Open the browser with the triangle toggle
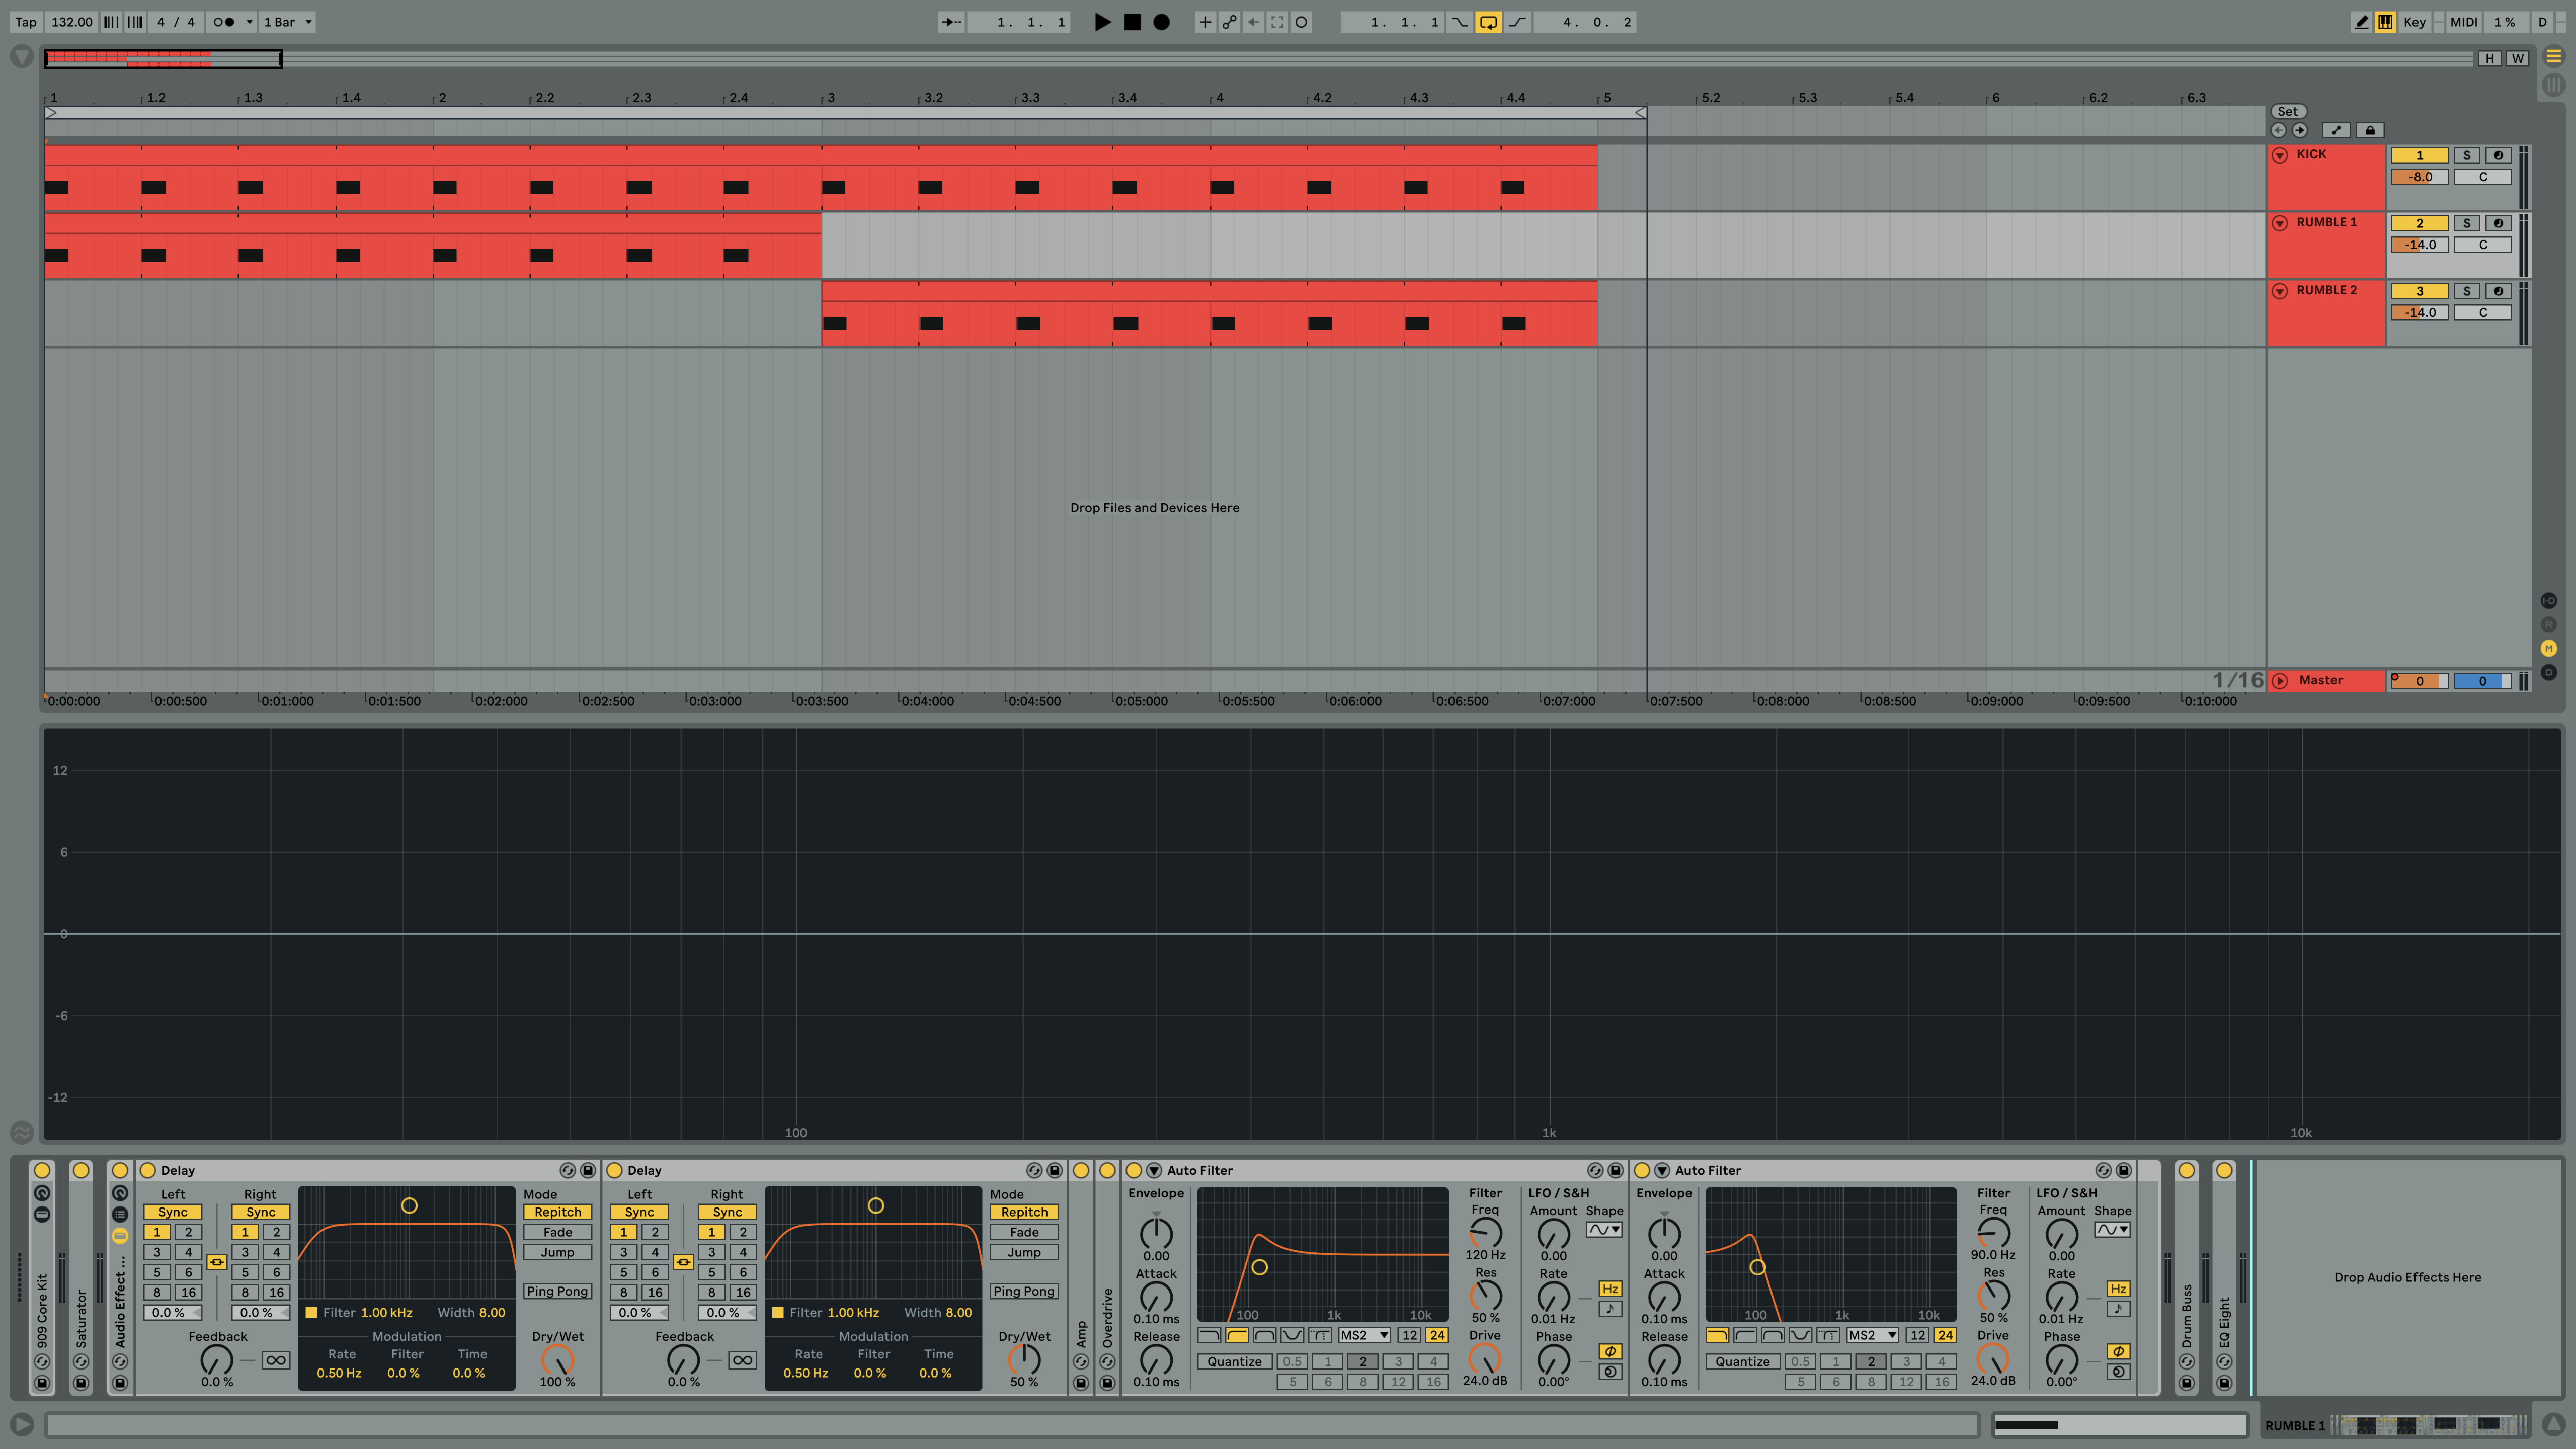The image size is (2576, 1449). (x=21, y=57)
